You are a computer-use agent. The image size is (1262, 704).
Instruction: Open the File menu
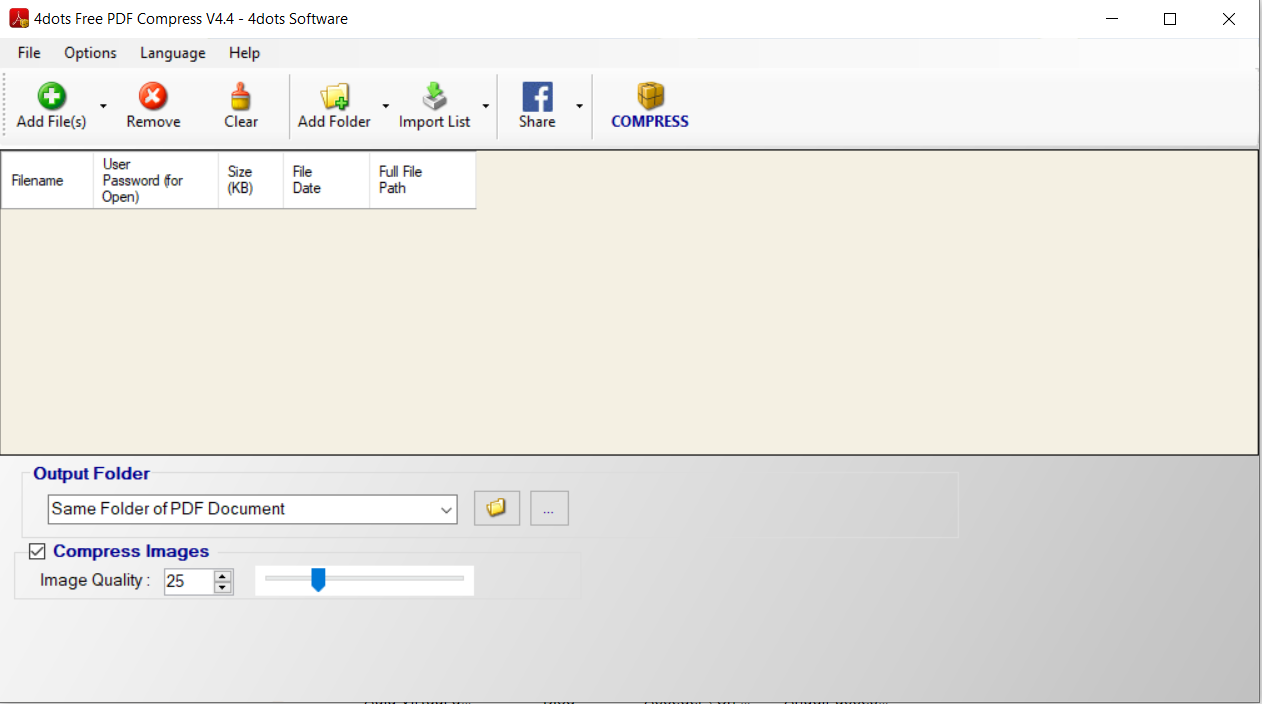(29, 53)
